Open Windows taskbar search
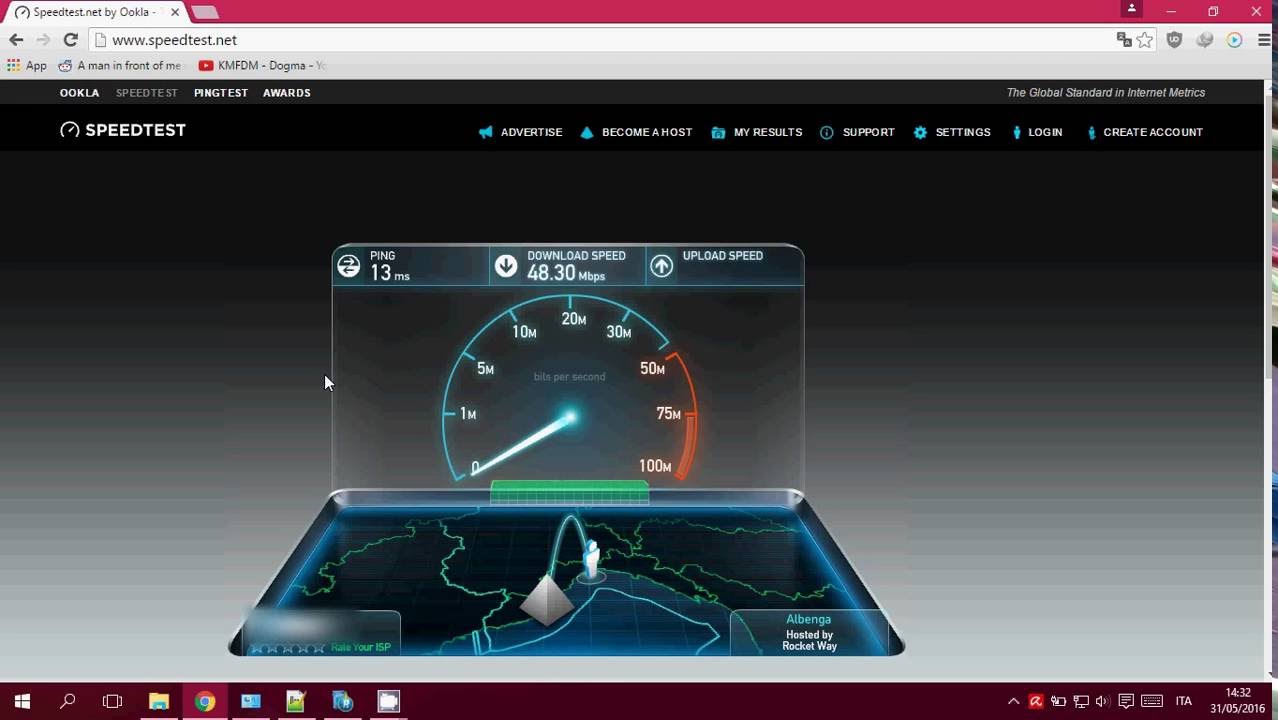1278x720 pixels. [x=67, y=701]
